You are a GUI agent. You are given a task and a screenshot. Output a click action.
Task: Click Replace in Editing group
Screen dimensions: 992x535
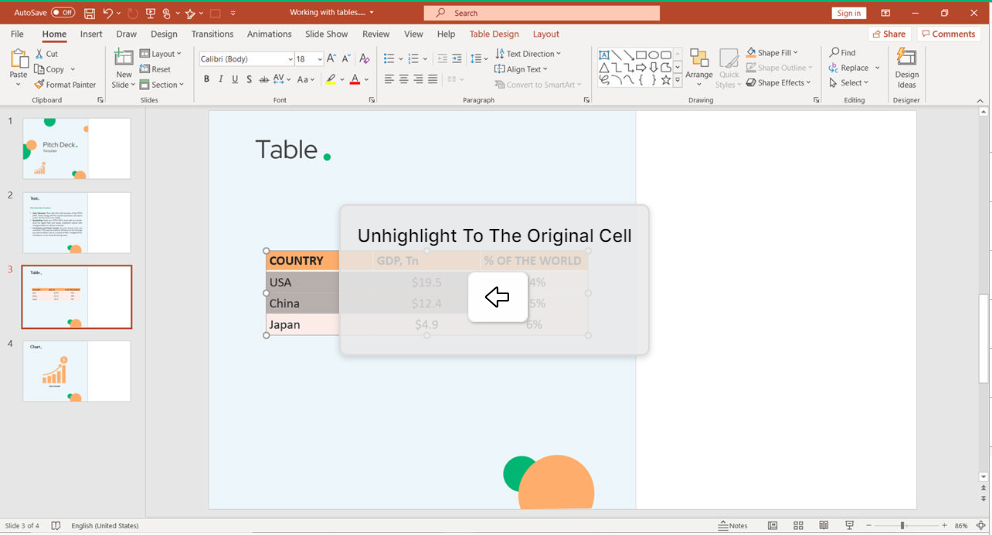coord(848,68)
